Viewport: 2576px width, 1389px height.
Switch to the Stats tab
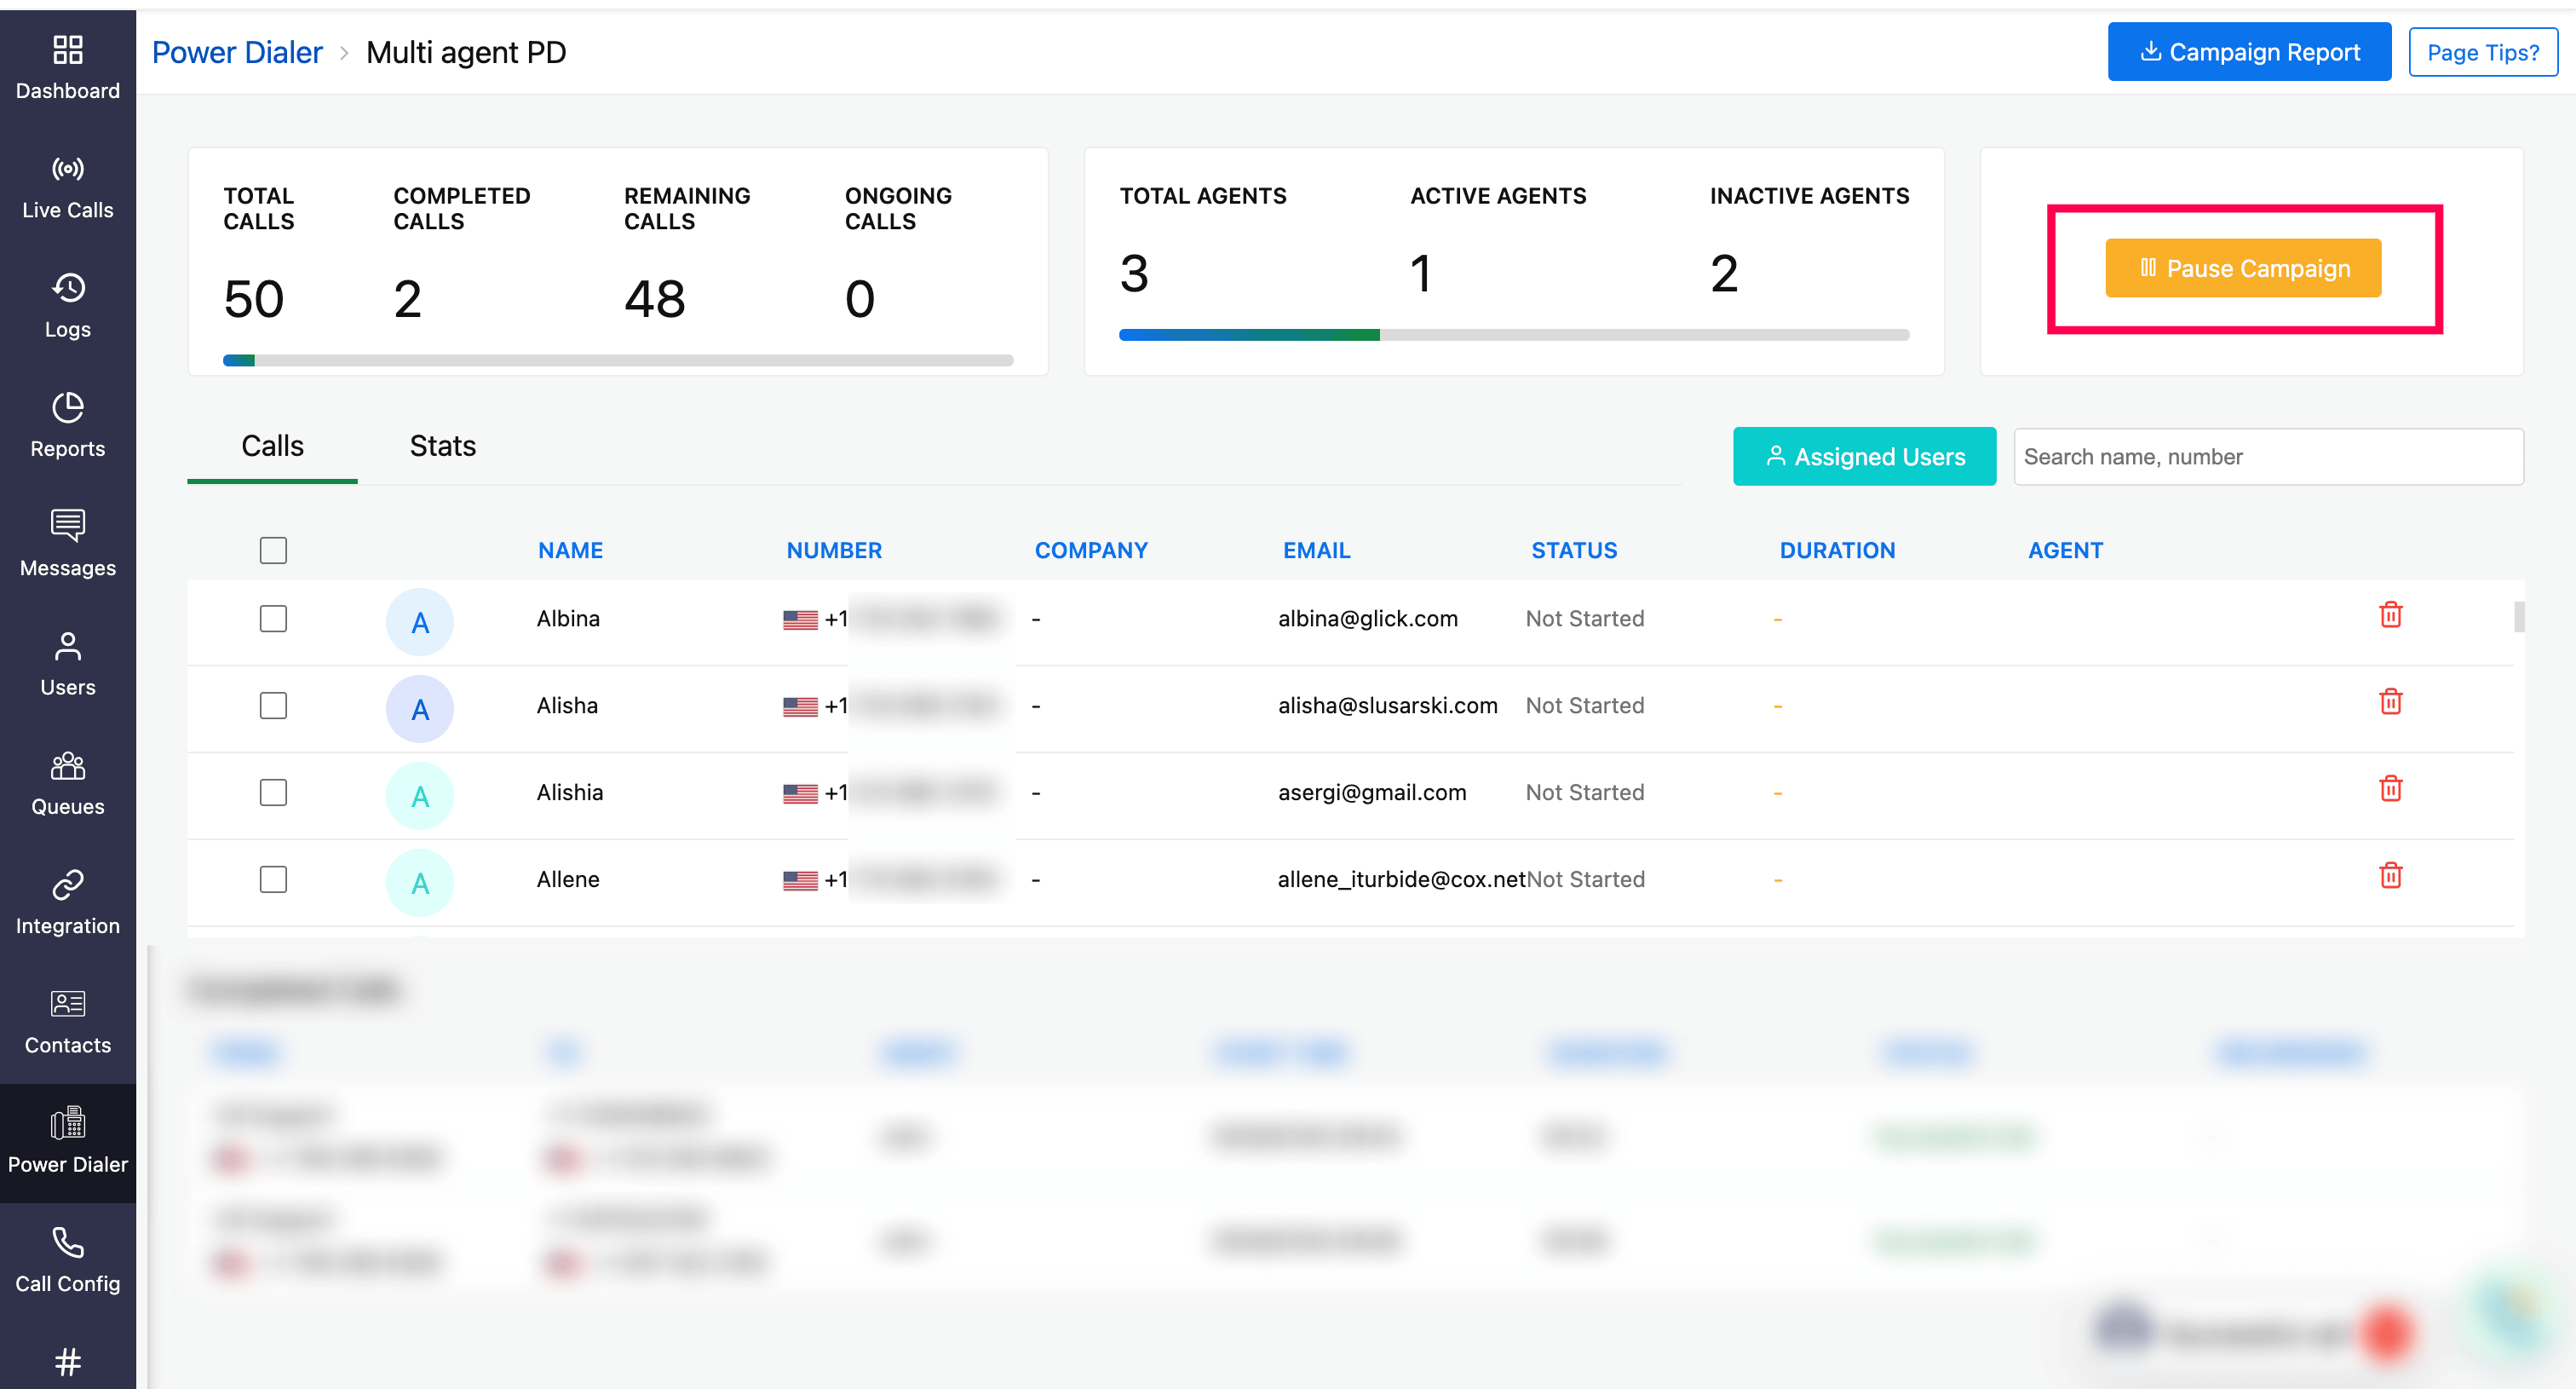(x=442, y=446)
